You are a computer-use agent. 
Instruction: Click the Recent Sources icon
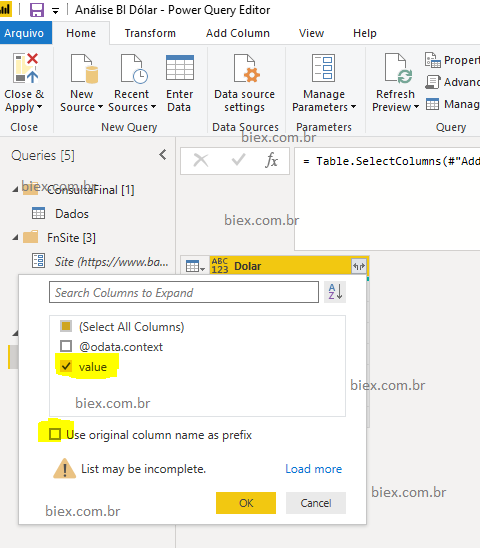134,68
